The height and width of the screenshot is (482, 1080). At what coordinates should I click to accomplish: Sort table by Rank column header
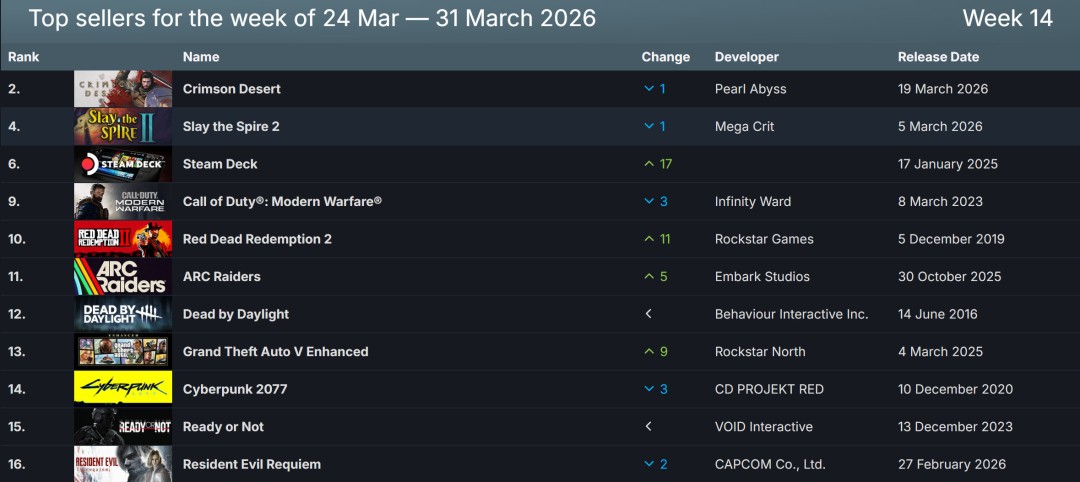tap(24, 57)
